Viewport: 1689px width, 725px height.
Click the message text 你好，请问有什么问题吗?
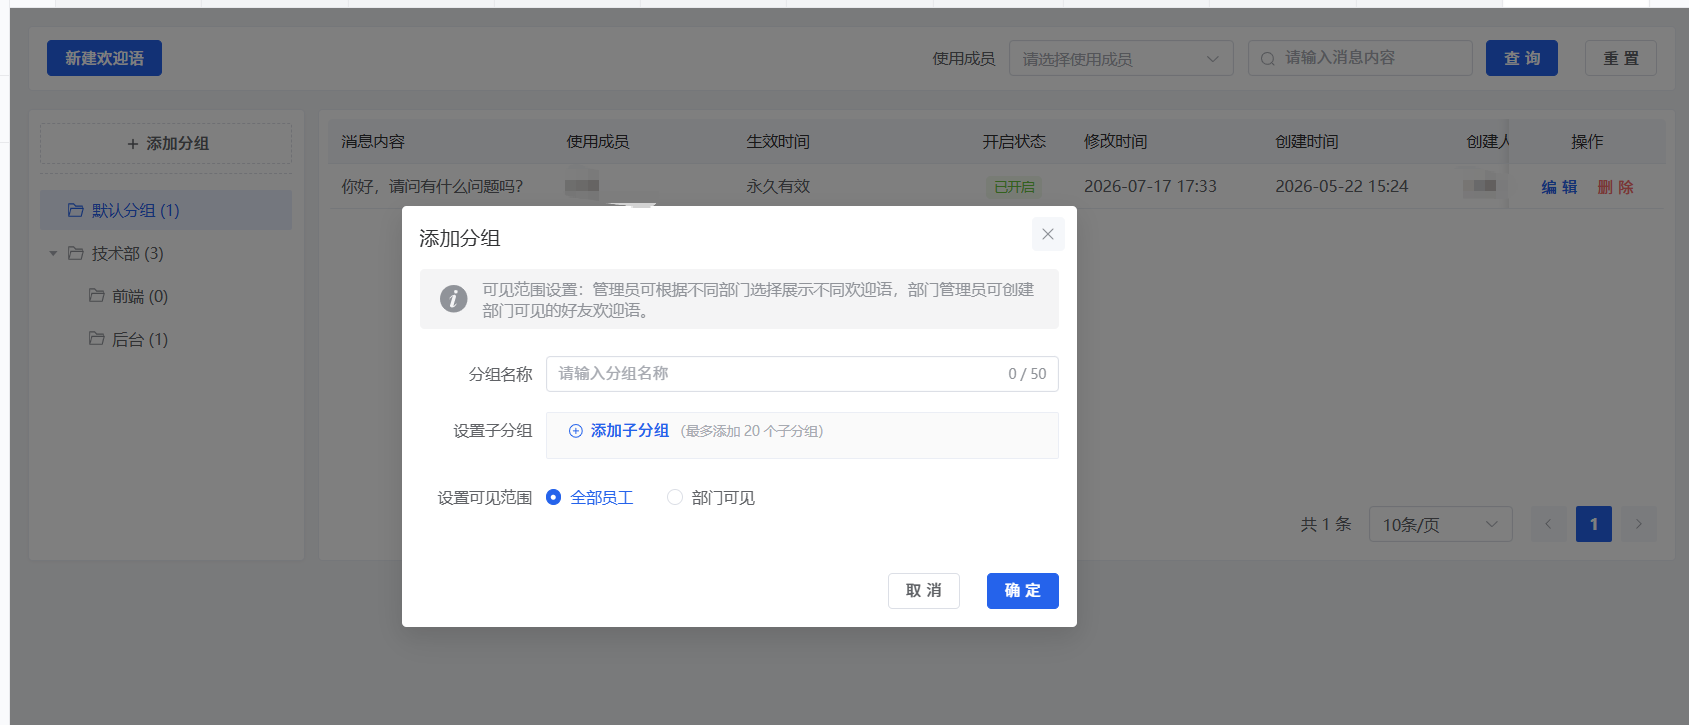432,186
